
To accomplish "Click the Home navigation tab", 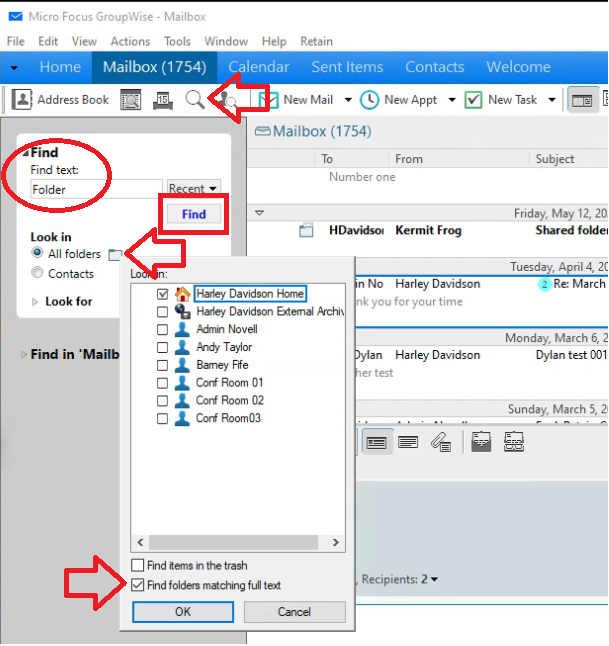I will click(60, 67).
